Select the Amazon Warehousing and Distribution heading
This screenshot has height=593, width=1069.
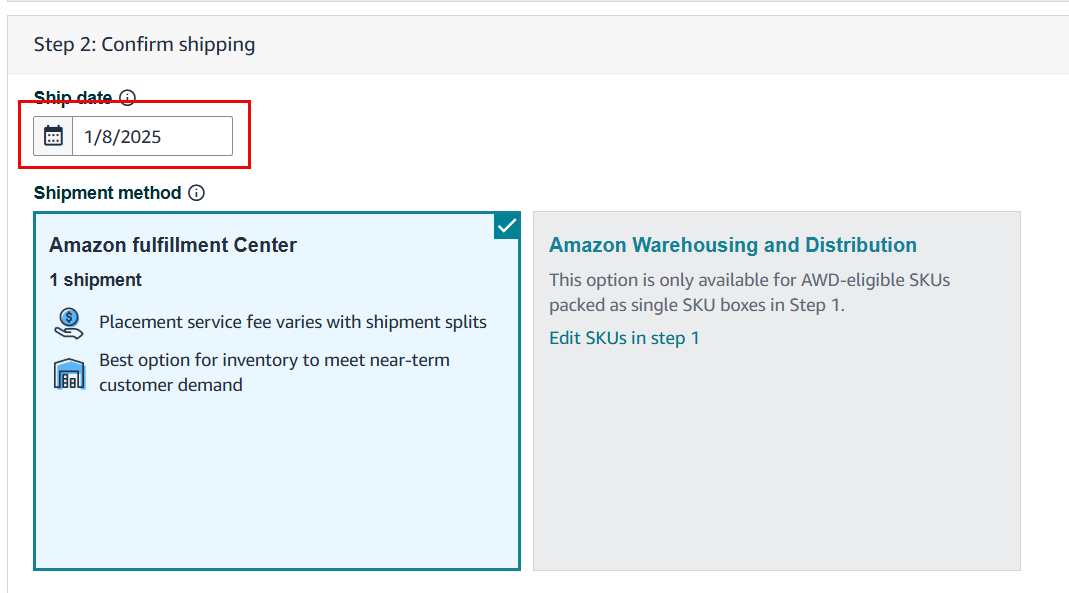(x=733, y=245)
